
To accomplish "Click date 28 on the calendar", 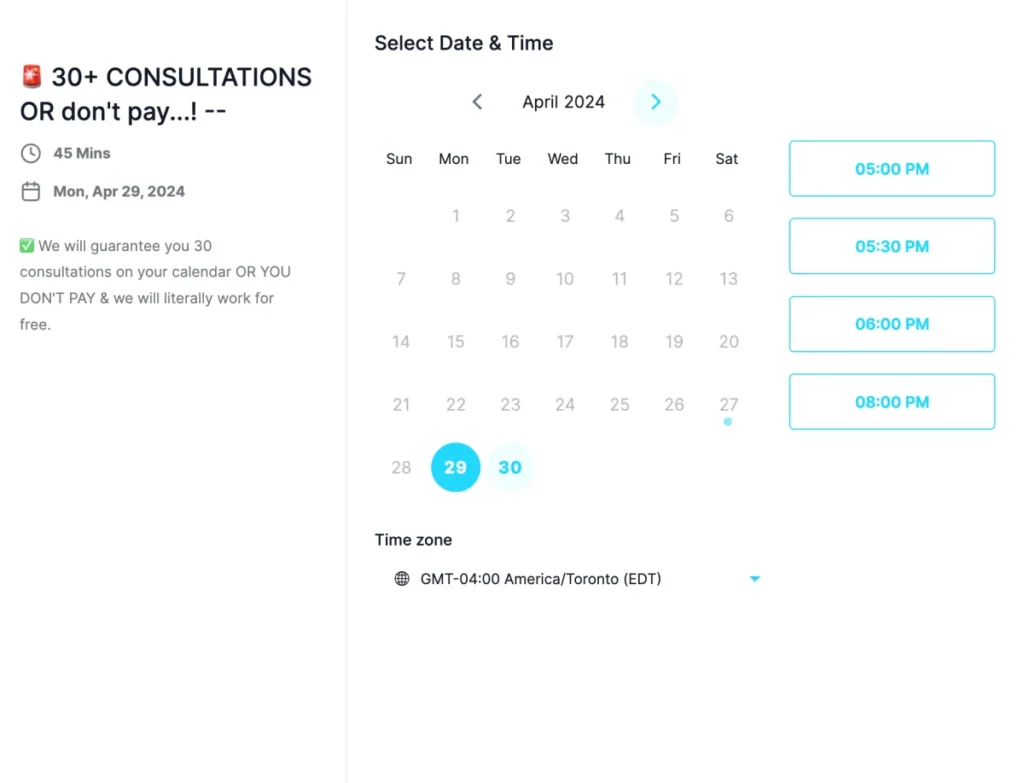I will click(401, 467).
